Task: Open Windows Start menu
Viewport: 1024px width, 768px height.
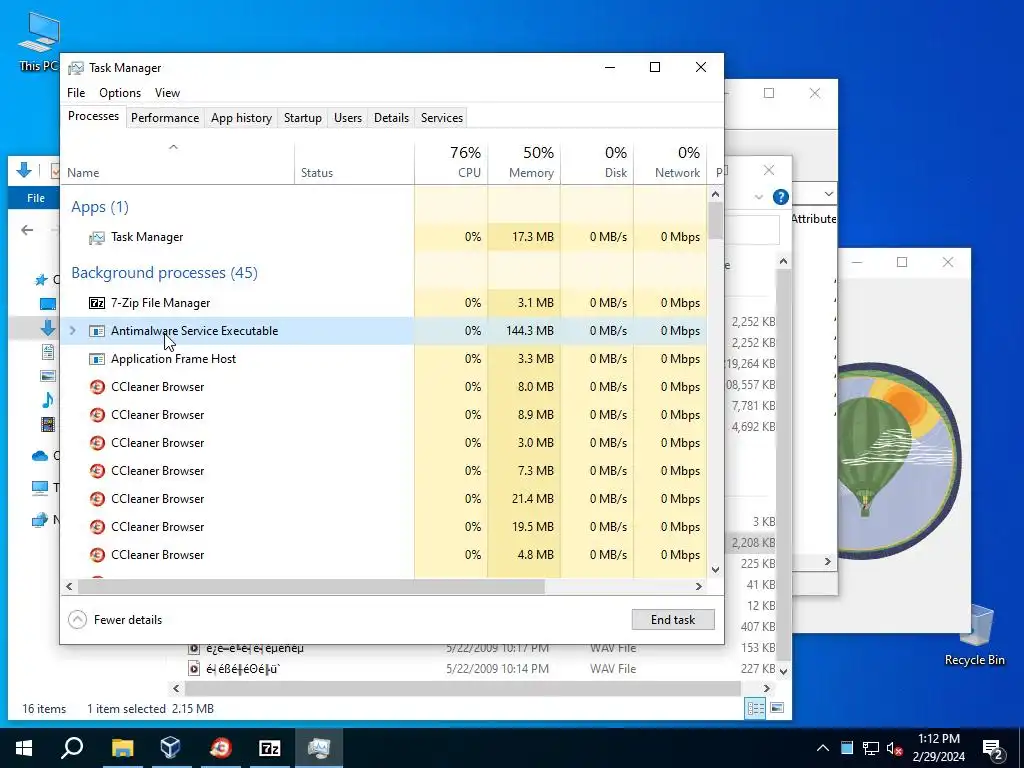Action: click(x=24, y=748)
